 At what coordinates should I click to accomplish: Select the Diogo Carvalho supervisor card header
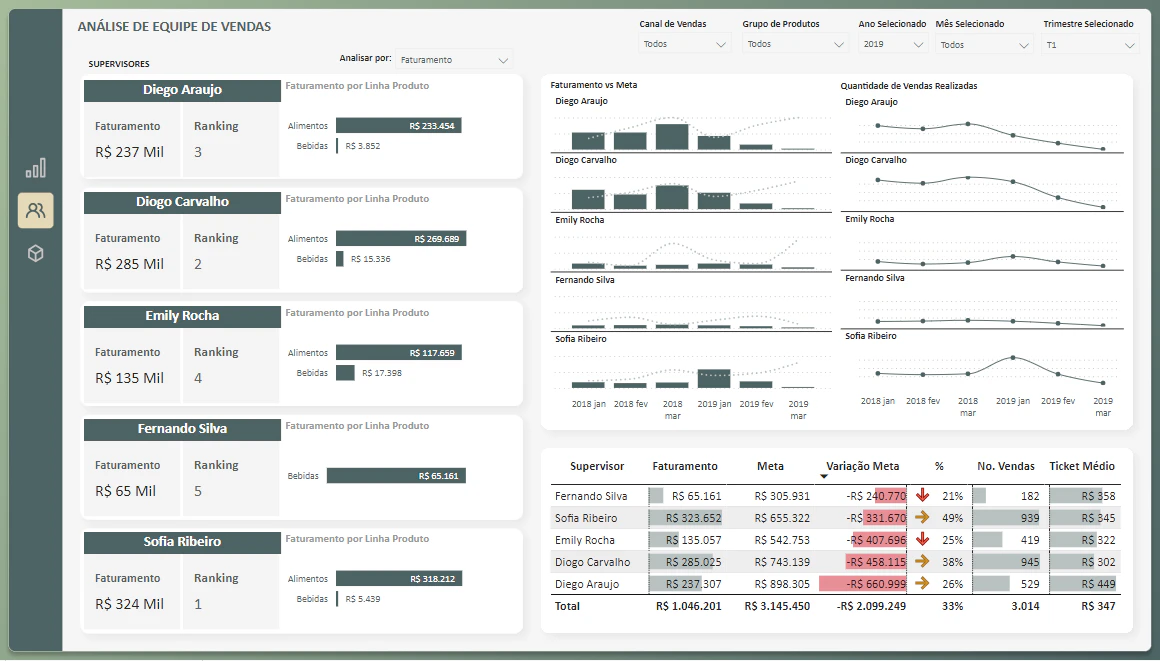(x=182, y=202)
